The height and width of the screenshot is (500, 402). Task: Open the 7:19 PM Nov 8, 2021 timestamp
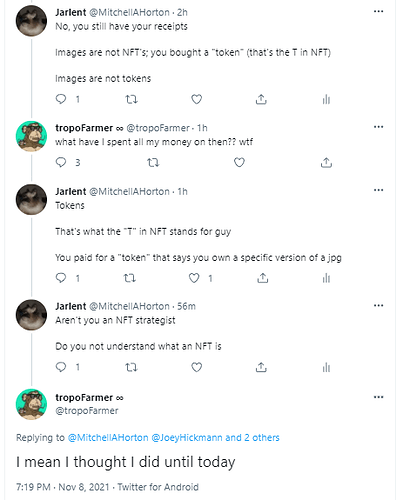coord(63,487)
